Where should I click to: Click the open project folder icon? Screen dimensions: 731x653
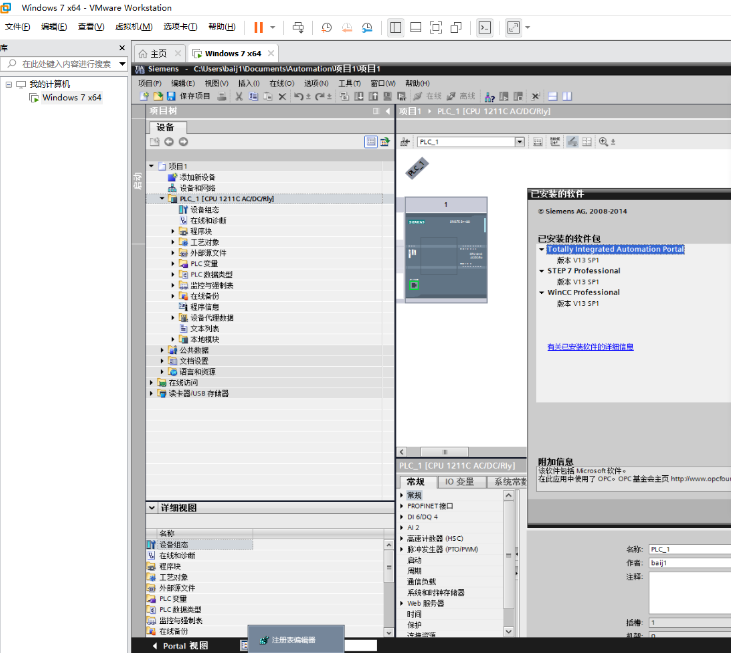[x=158, y=96]
